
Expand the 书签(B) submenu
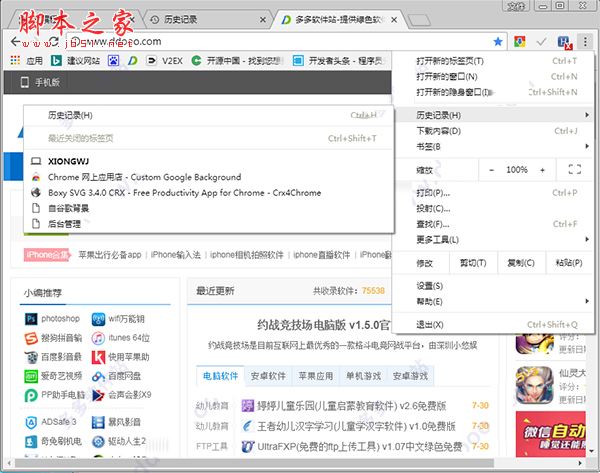[x=494, y=147]
